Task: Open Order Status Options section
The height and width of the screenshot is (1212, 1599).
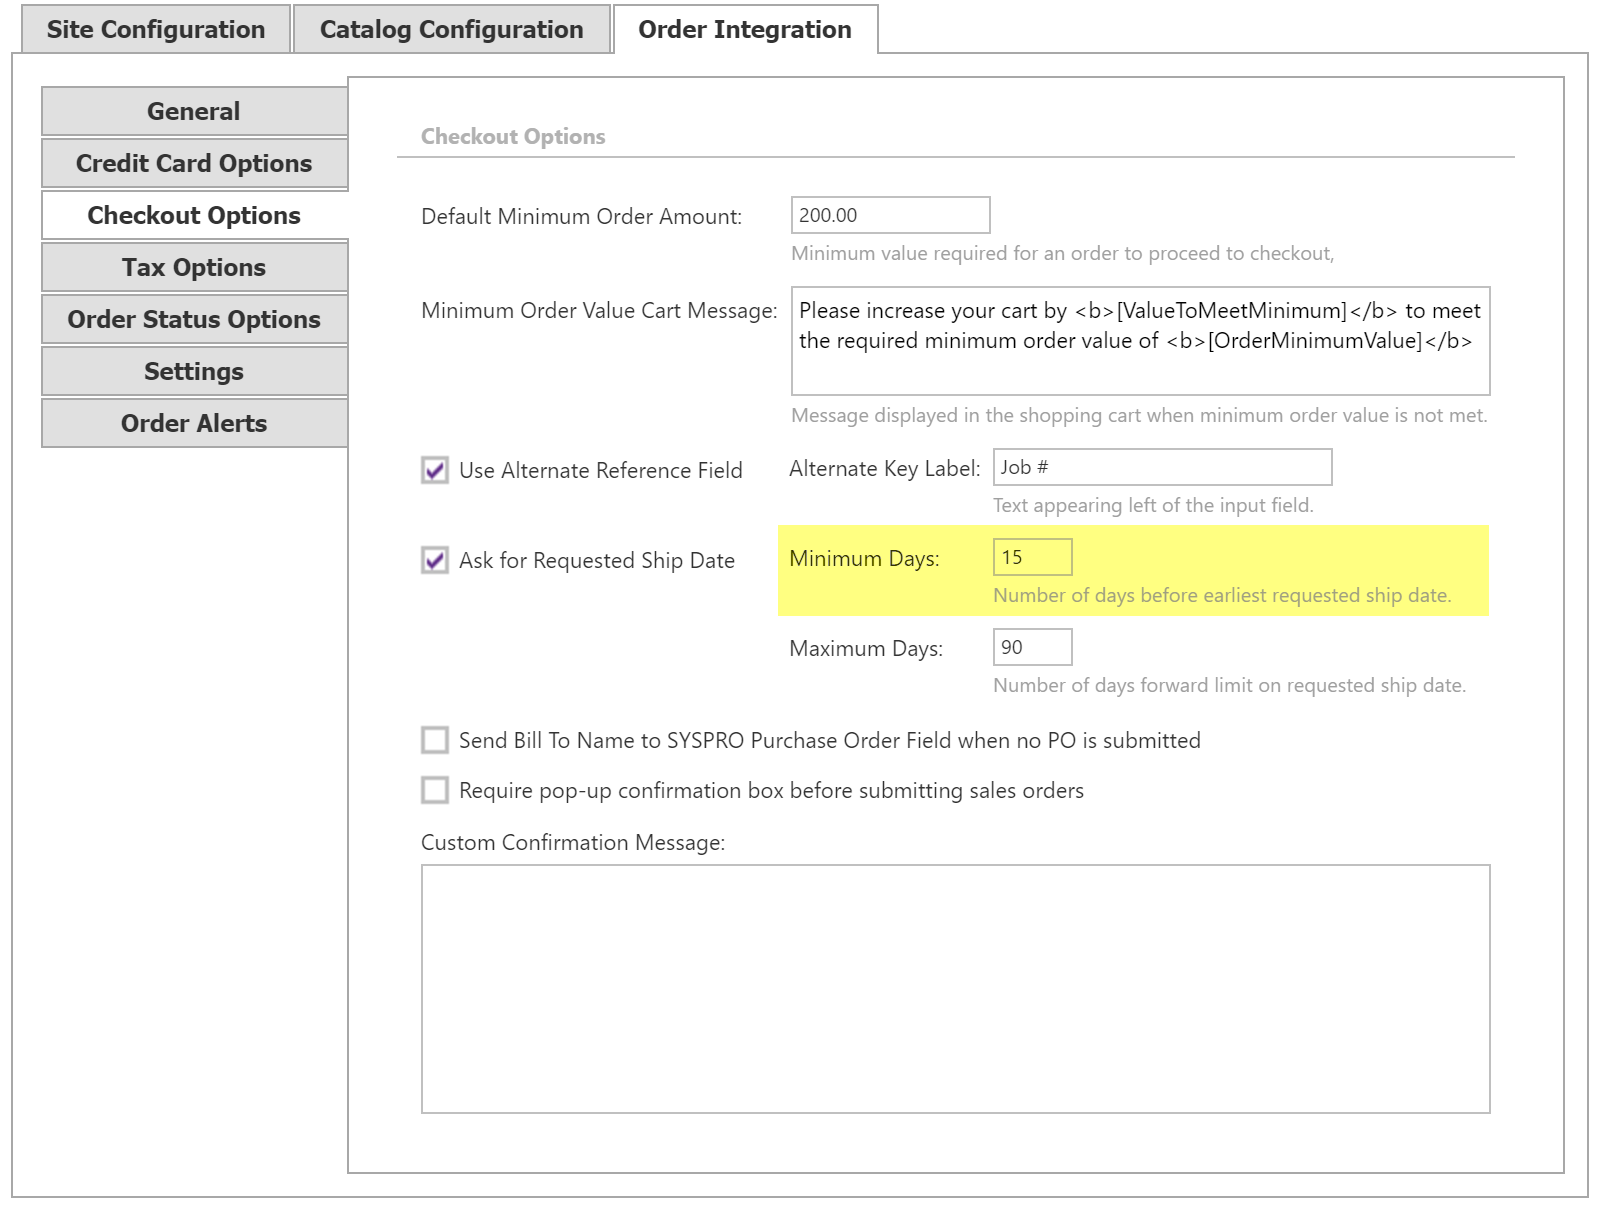Action: pos(194,319)
